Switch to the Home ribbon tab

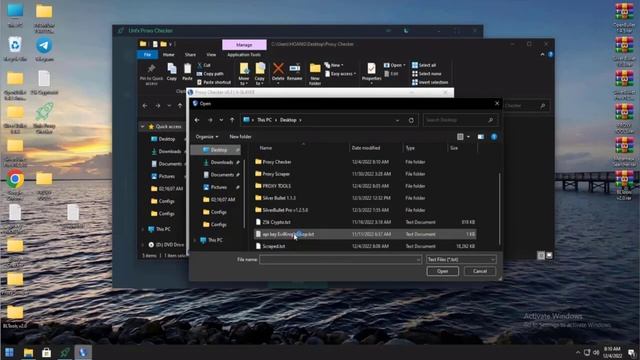(x=169, y=55)
